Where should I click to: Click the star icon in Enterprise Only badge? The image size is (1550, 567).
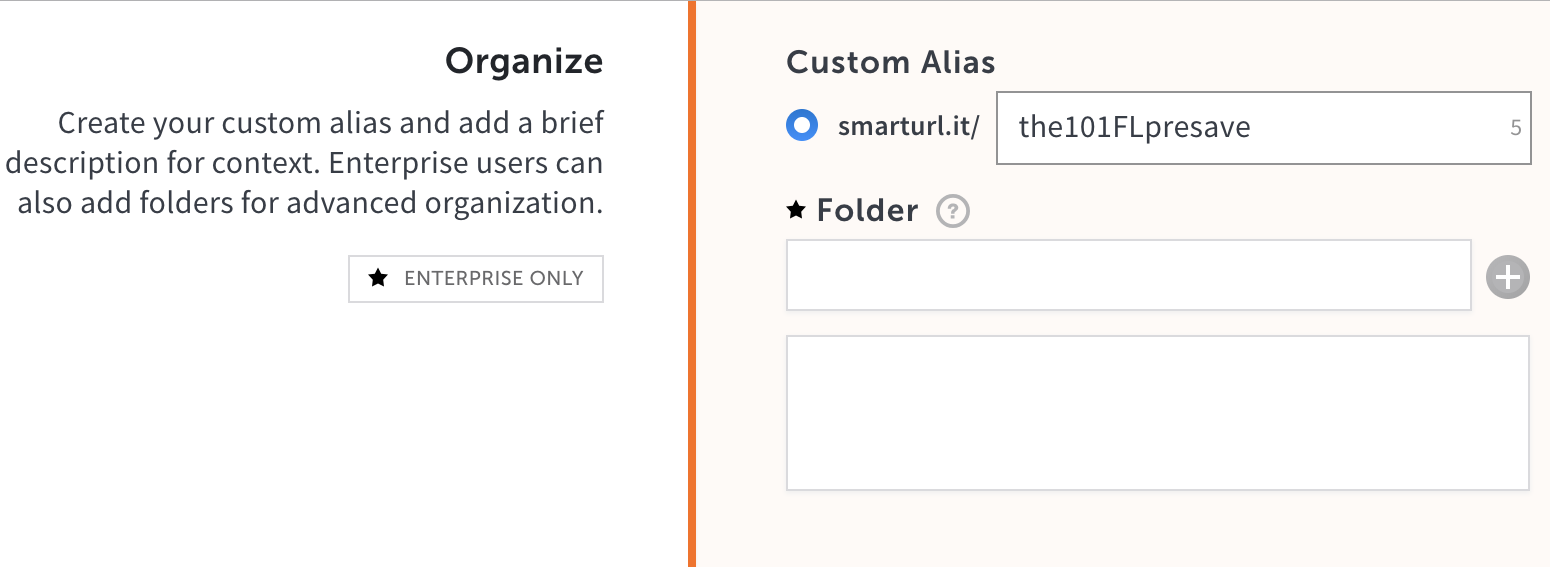(x=378, y=278)
